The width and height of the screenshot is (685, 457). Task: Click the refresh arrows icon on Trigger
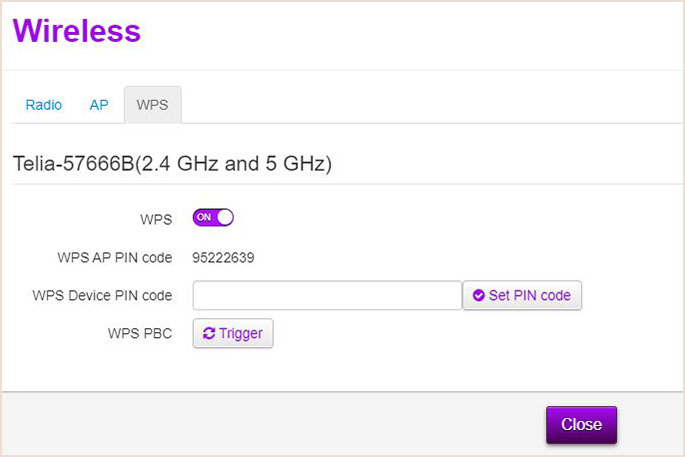tap(209, 333)
